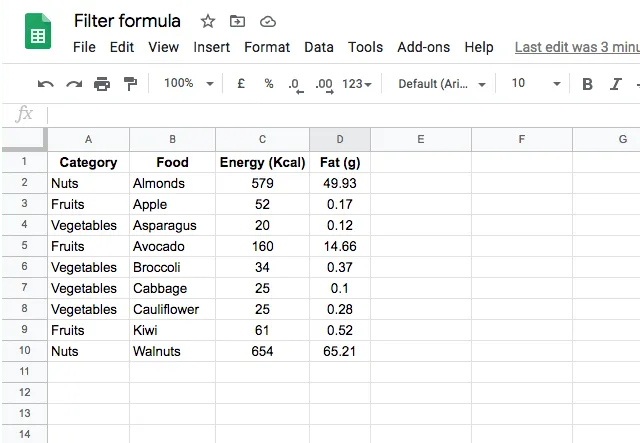Open the Last edit history link
This screenshot has width=640, height=443.
[x=577, y=47]
